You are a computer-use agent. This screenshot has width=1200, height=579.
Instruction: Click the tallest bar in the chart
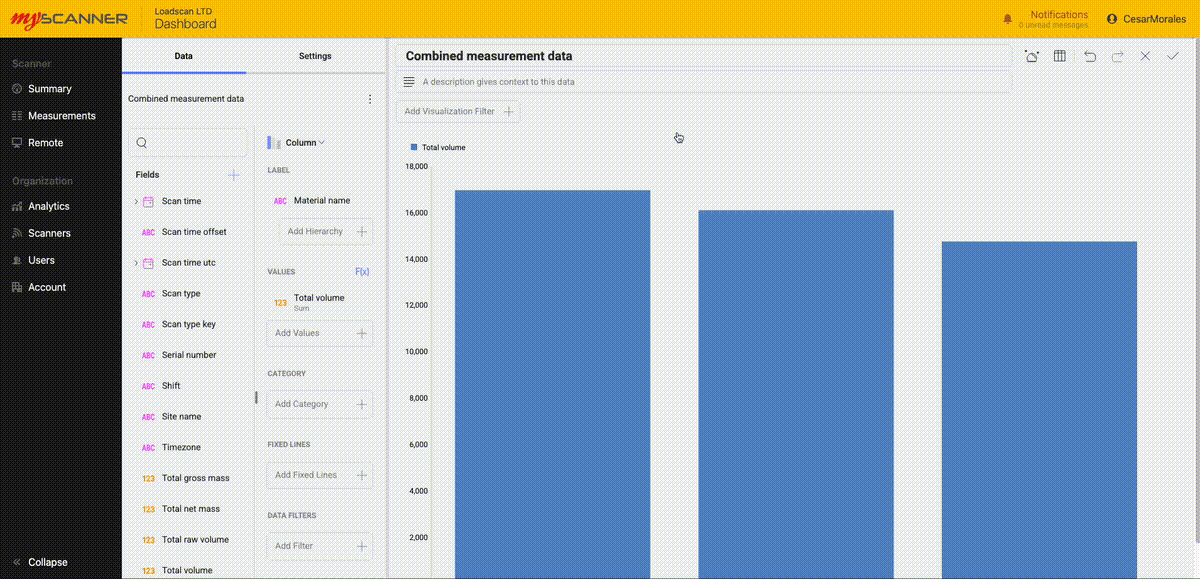tap(552, 384)
